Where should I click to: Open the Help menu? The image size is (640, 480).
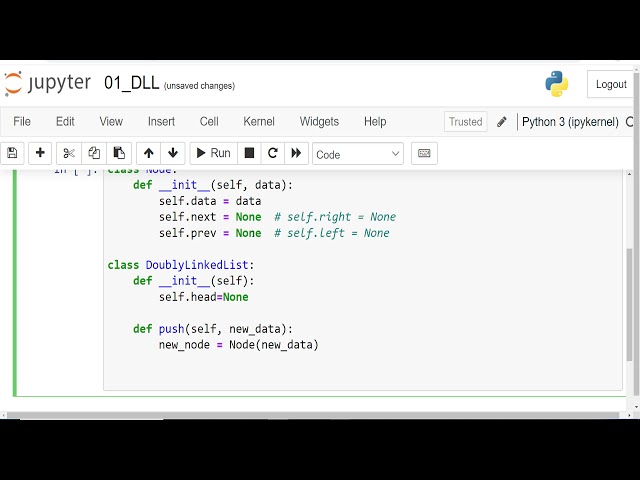[375, 122]
